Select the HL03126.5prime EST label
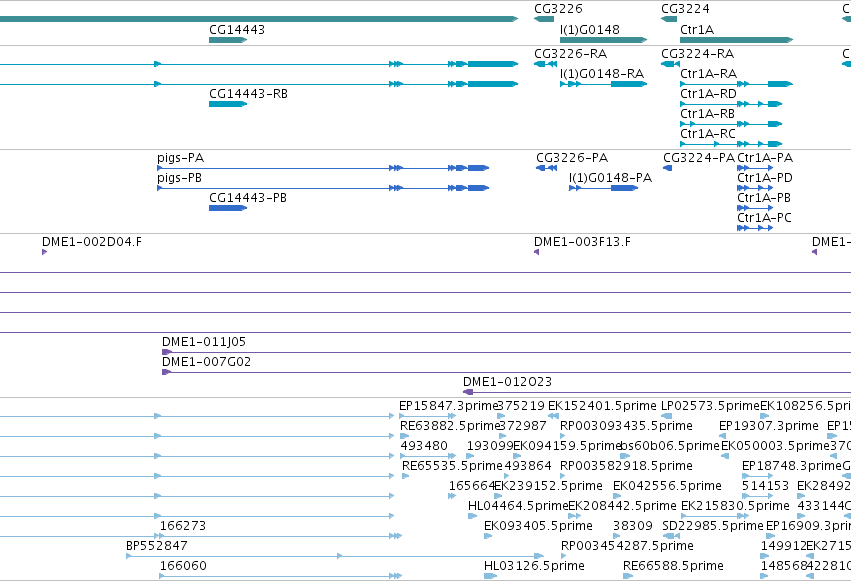The height and width of the screenshot is (581, 851). 534,566
